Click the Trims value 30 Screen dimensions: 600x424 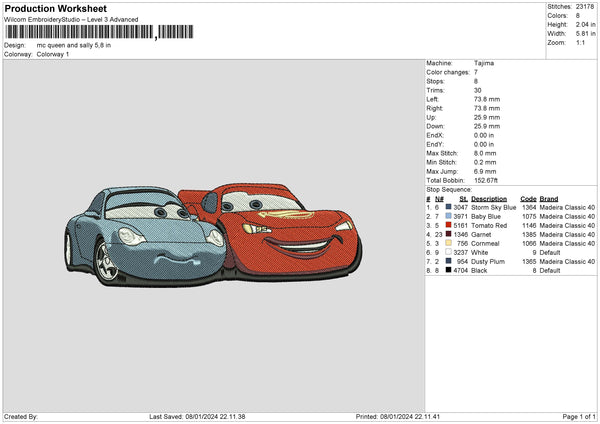click(x=478, y=90)
